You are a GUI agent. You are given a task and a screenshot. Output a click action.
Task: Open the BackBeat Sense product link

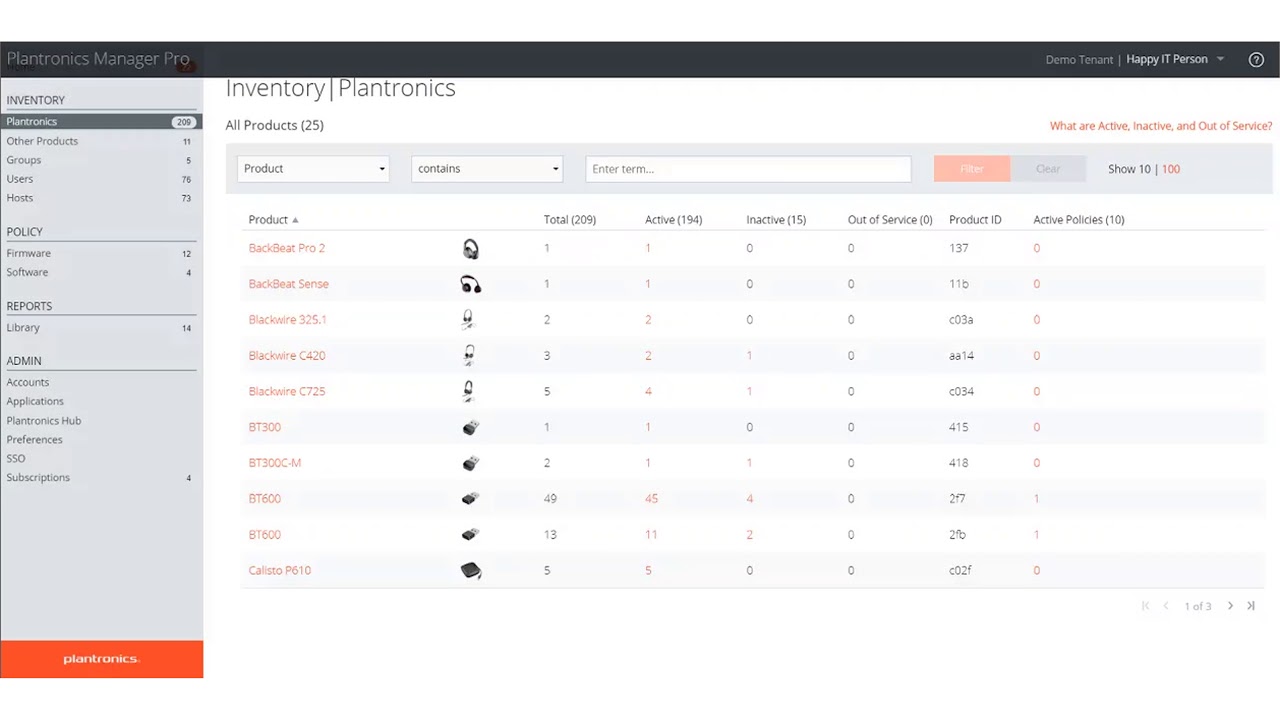288,284
